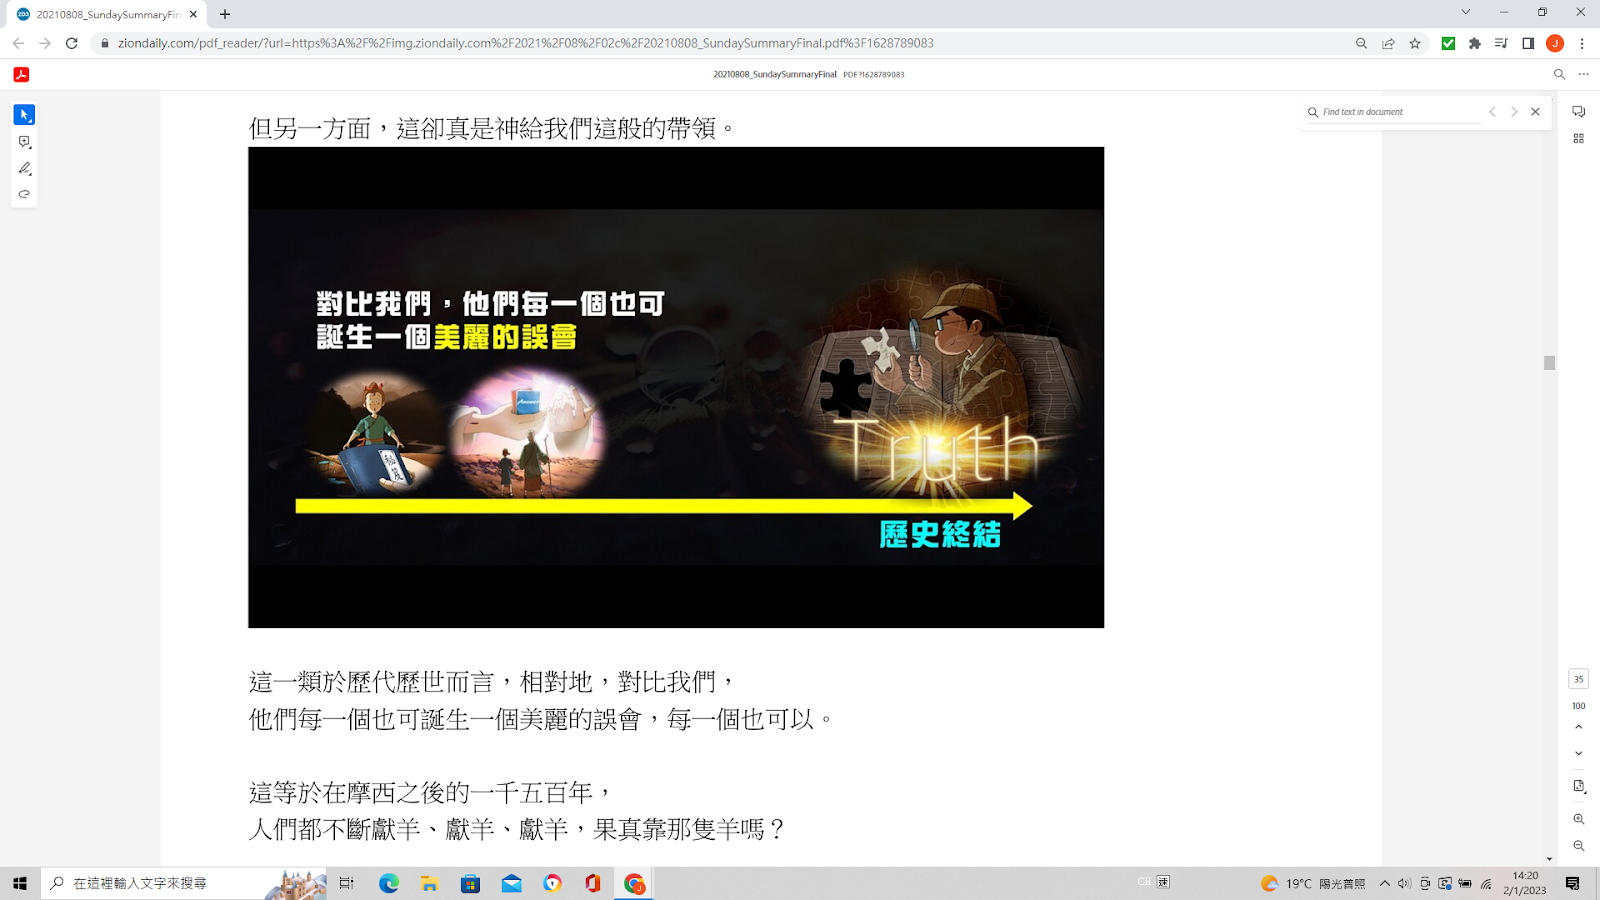Zoom in on the document
The height and width of the screenshot is (900, 1600).
pyautogui.click(x=1578, y=819)
